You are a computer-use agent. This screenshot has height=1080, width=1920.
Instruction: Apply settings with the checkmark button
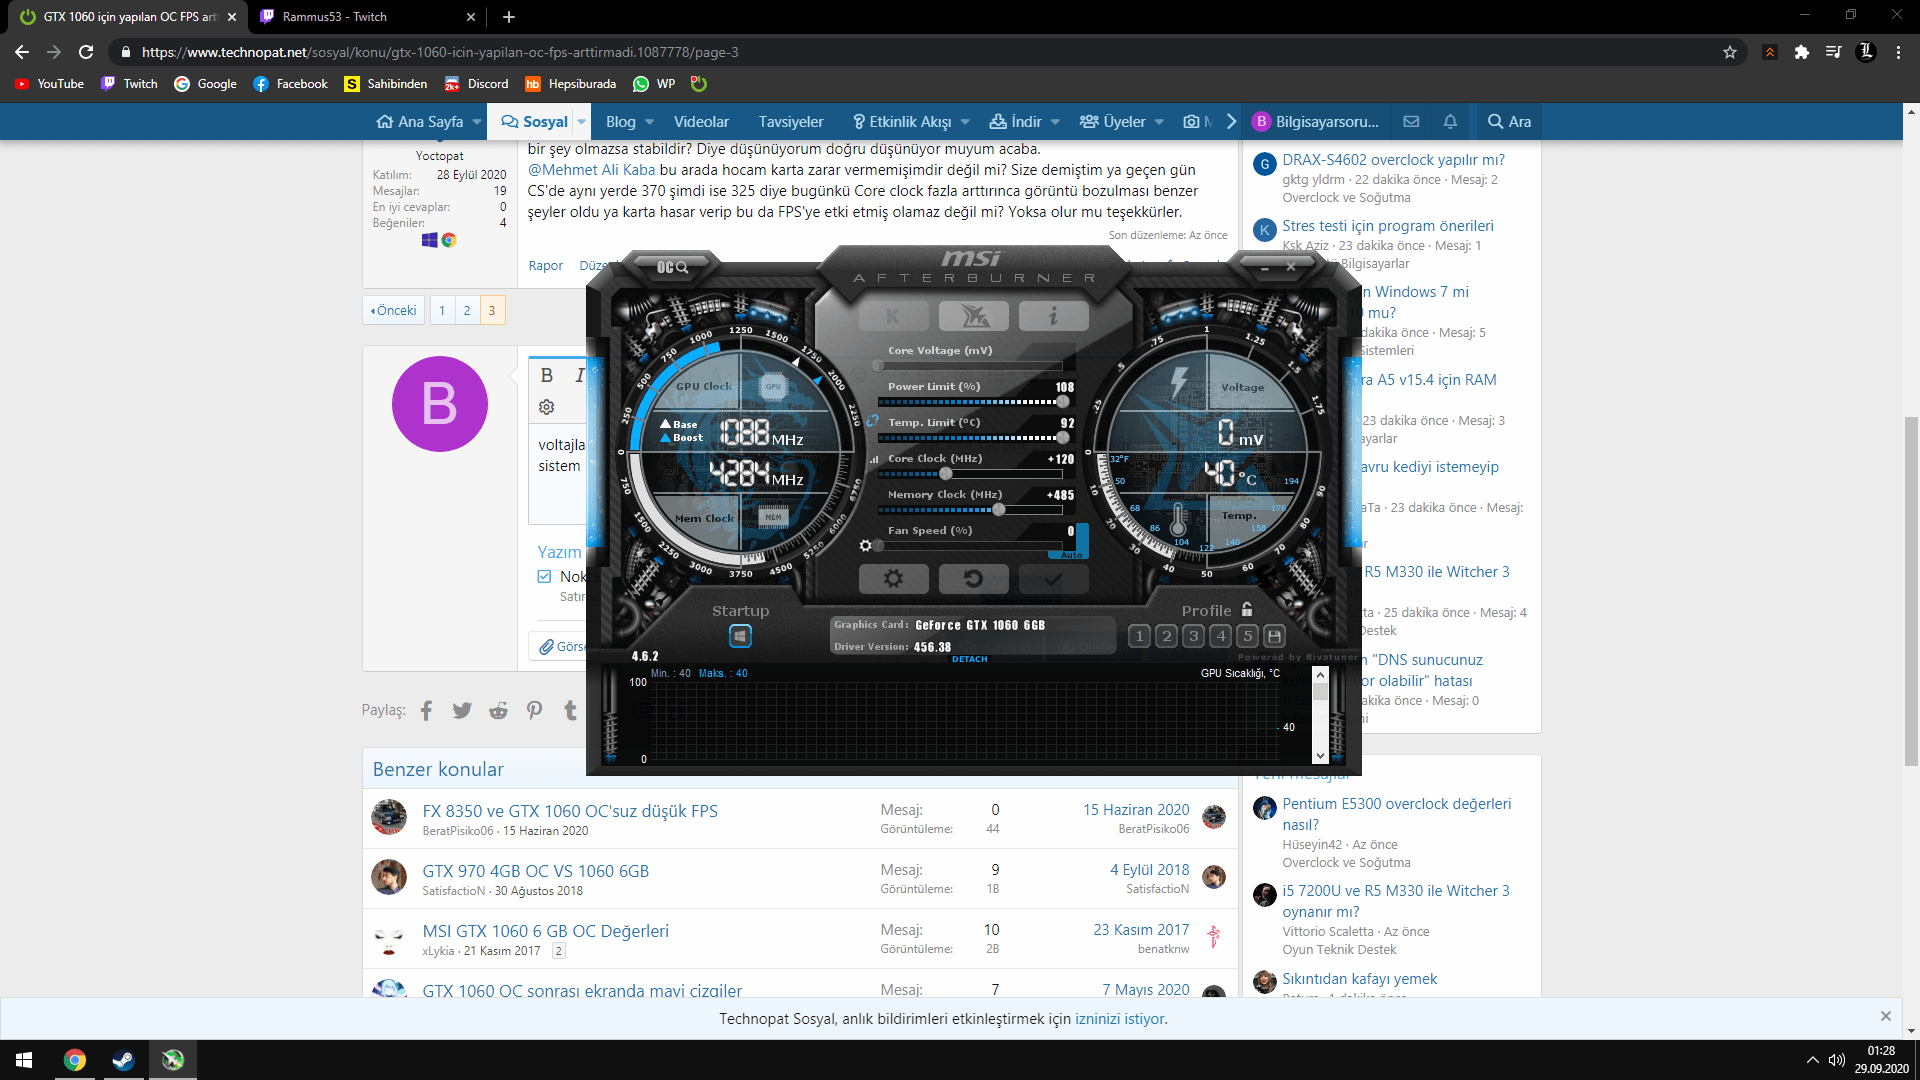tap(1053, 578)
